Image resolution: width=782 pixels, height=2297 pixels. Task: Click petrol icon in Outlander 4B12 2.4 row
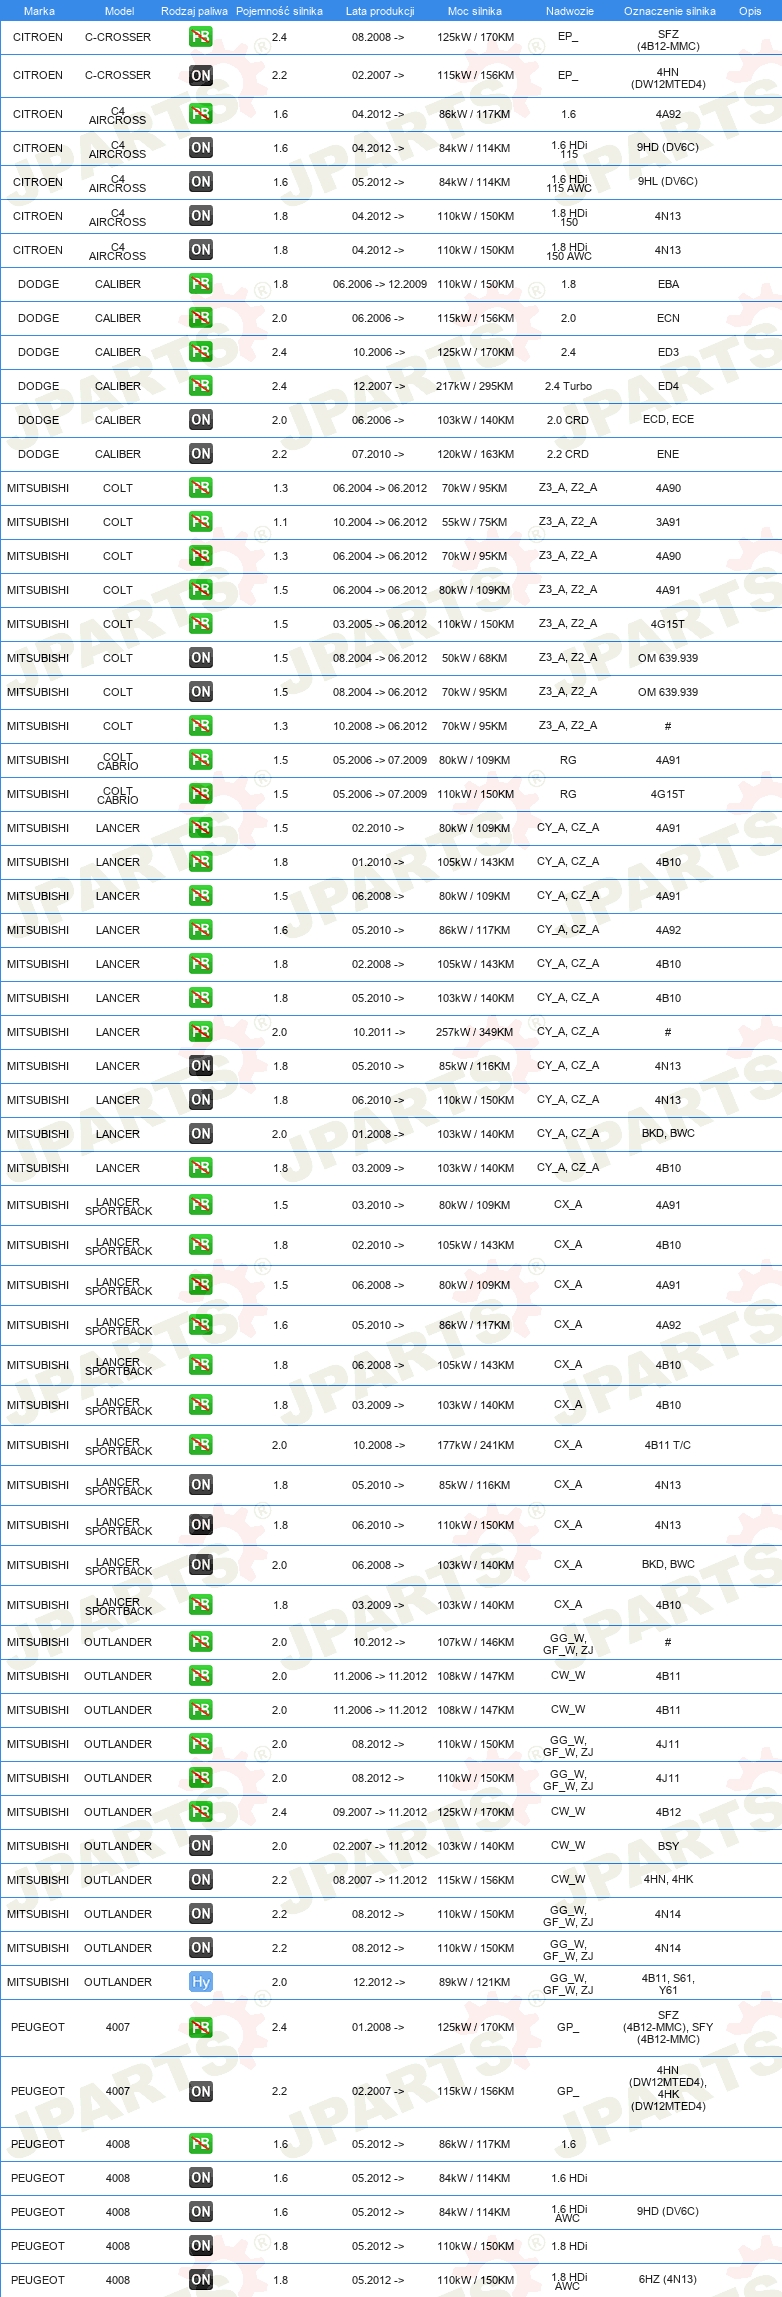(x=201, y=1812)
